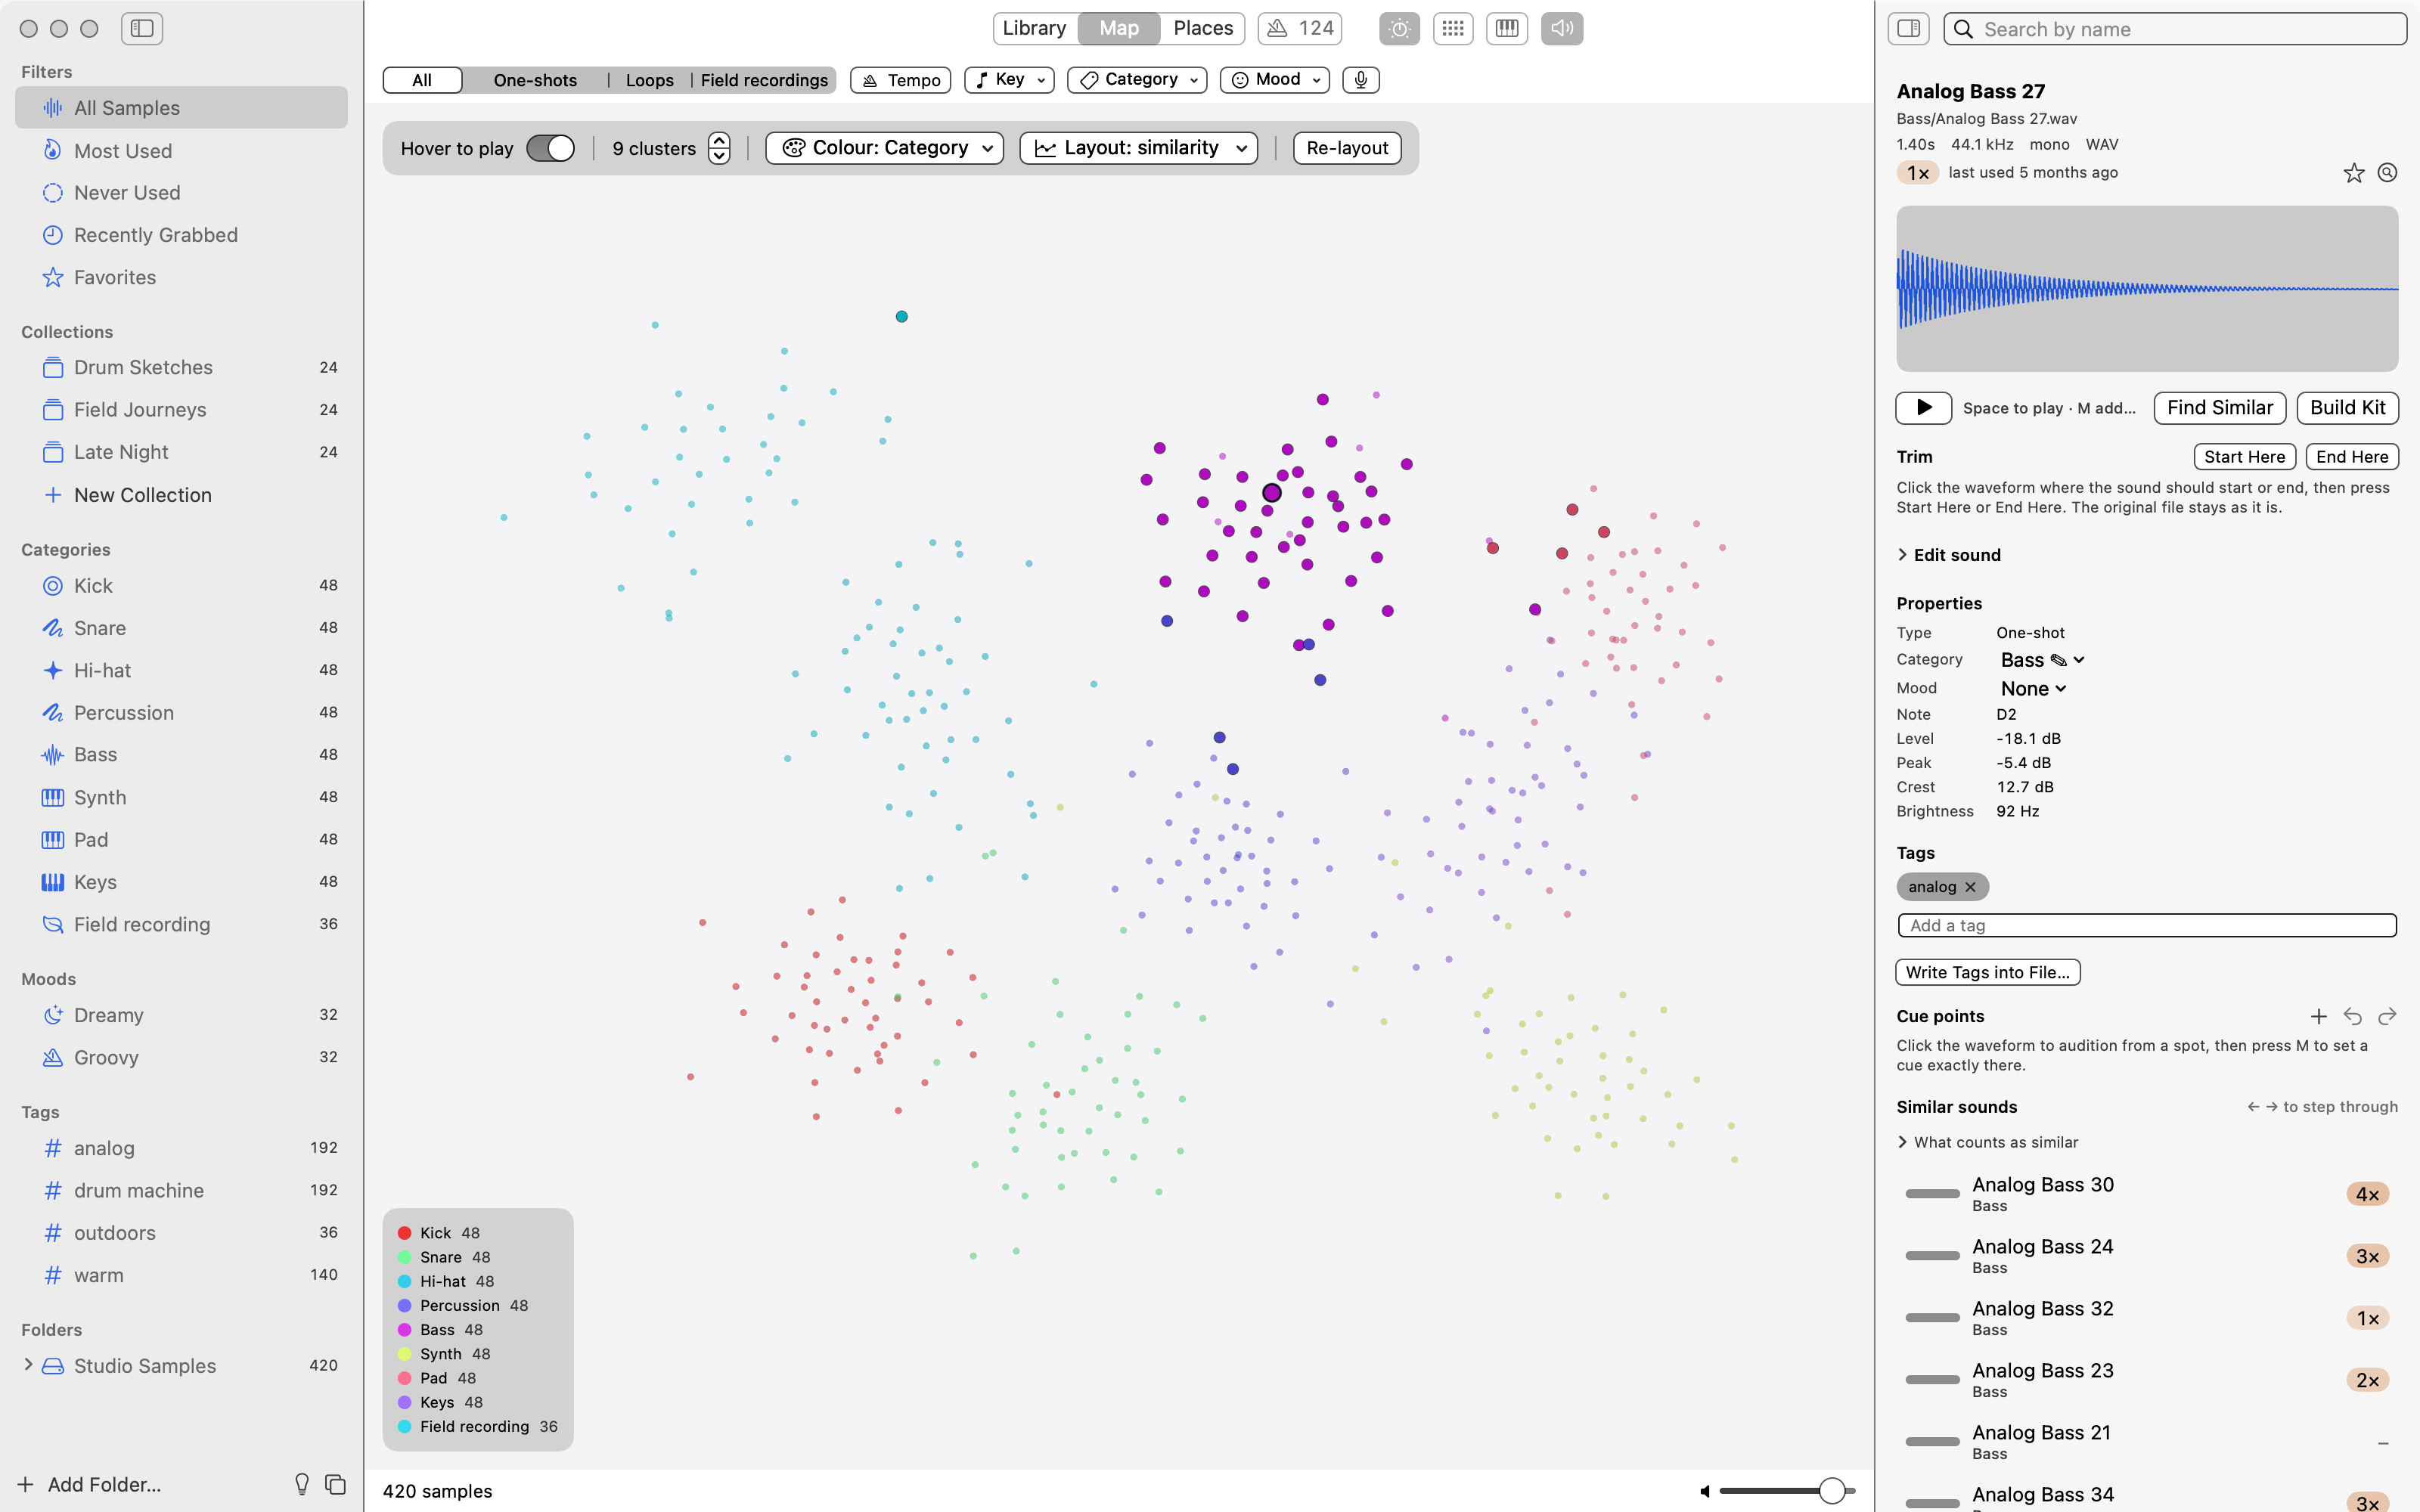Switch to the Places tab

point(1203,28)
